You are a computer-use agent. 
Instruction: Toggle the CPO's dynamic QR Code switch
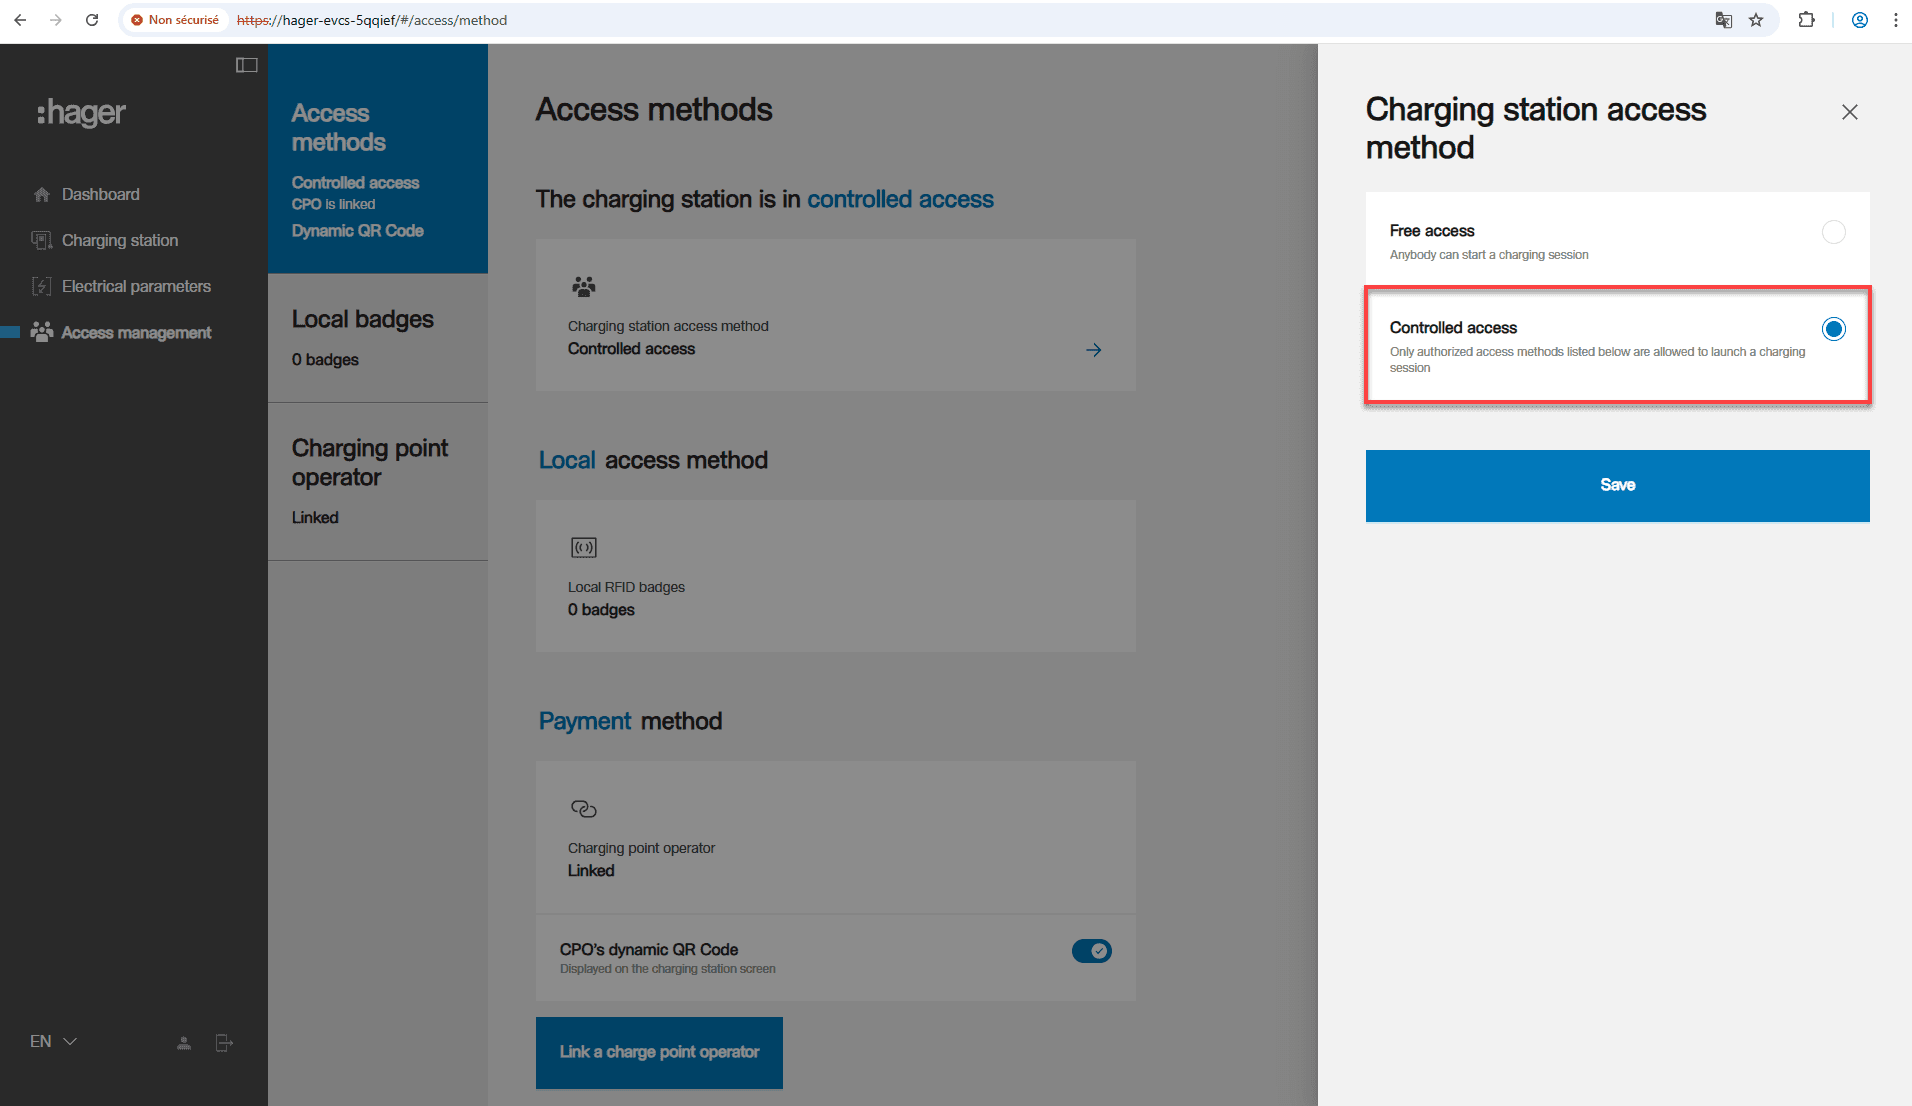(1091, 951)
